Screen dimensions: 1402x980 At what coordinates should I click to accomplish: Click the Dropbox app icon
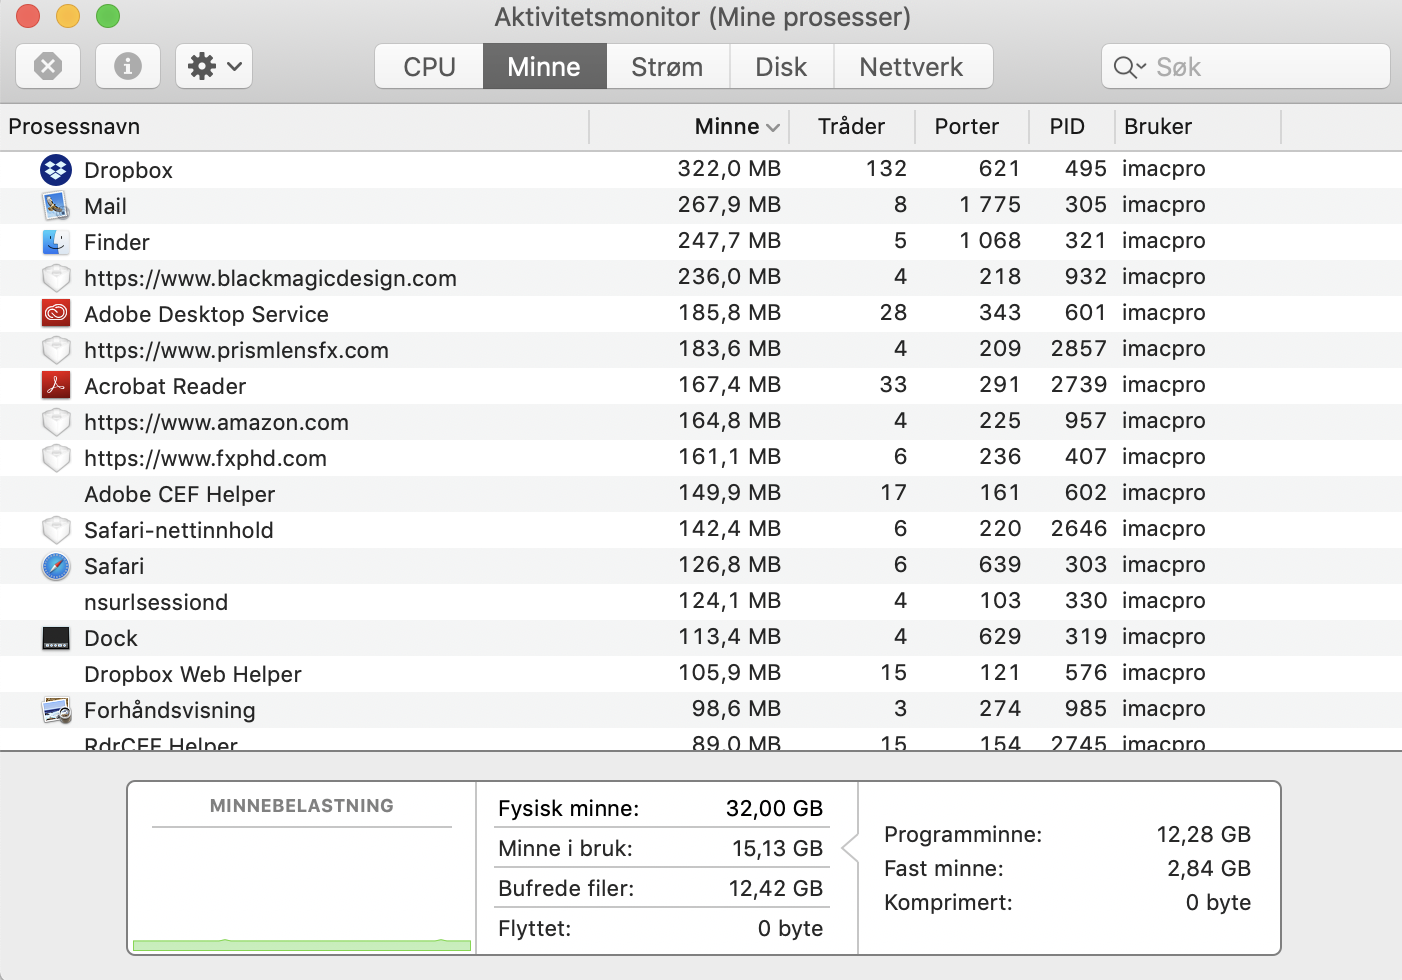coord(56,170)
